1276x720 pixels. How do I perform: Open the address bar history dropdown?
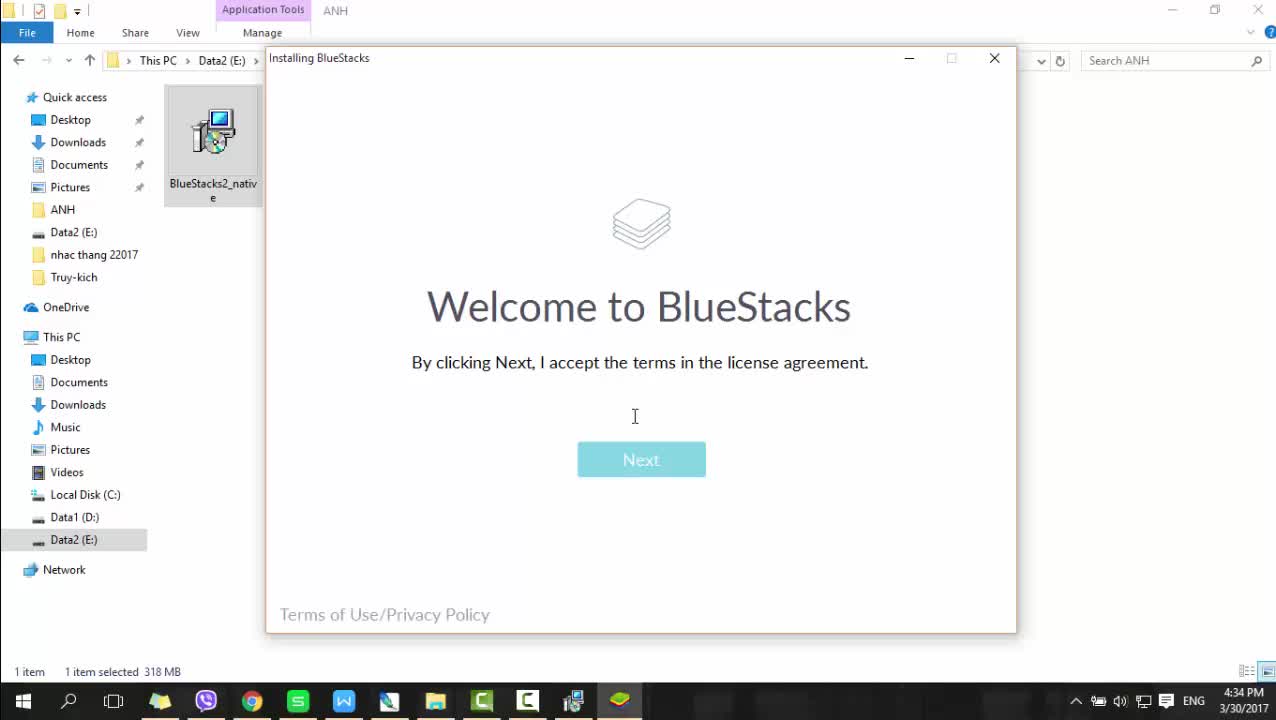[1041, 61]
